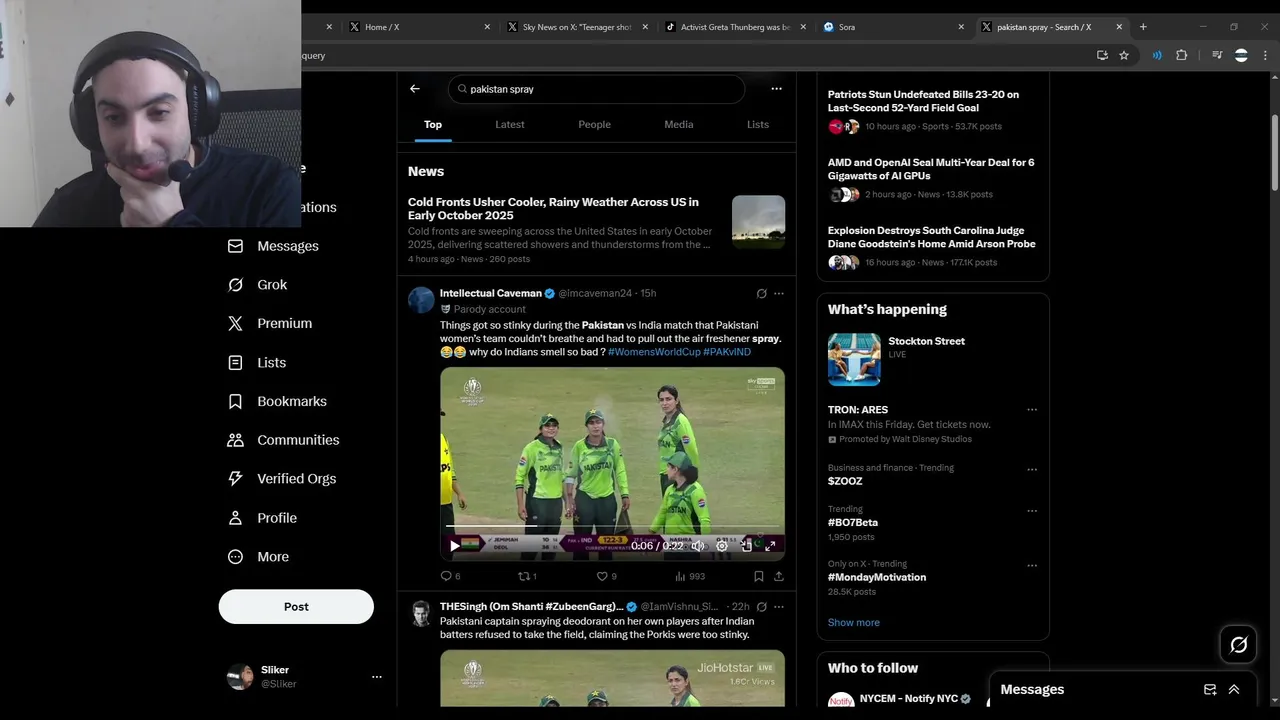Viewport: 1280px width, 720px height.
Task: Like the Intellectual Caveman post
Action: pyautogui.click(x=606, y=576)
